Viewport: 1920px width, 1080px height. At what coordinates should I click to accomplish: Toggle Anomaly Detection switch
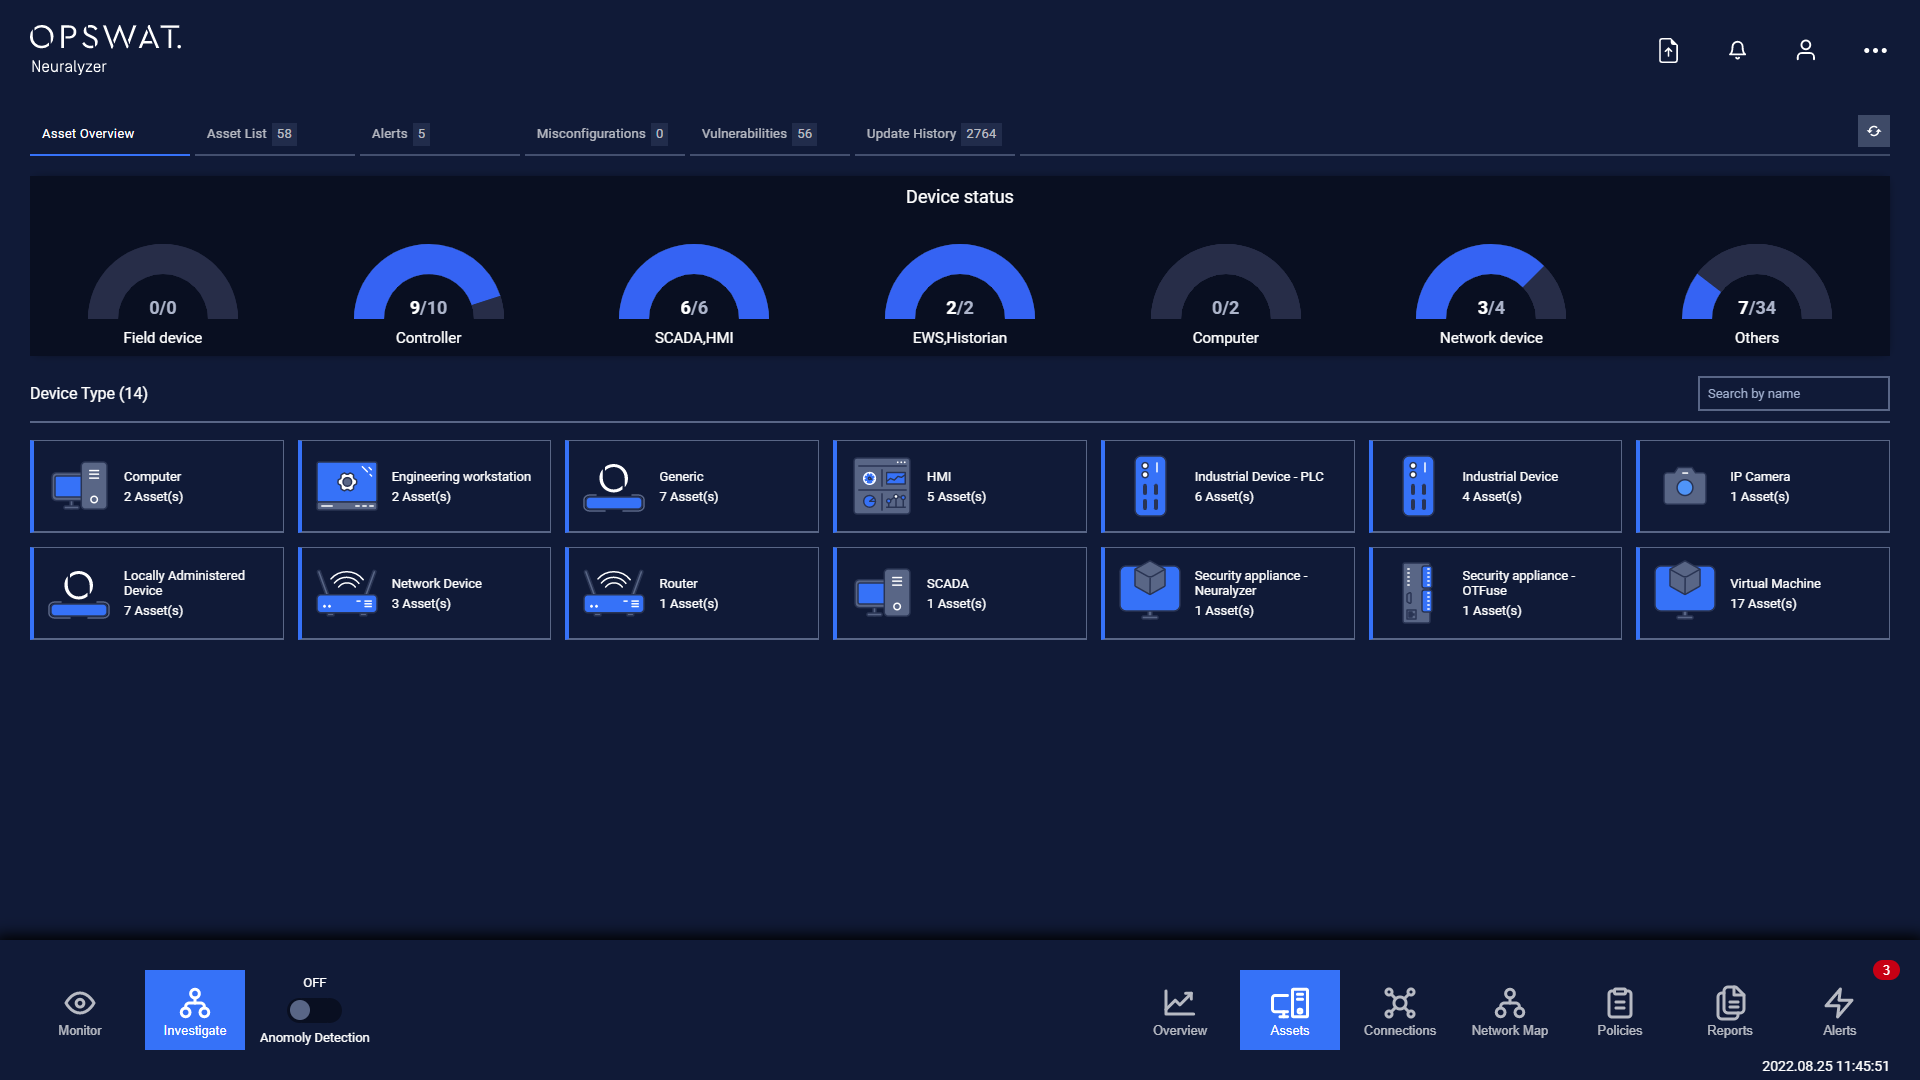click(x=314, y=1010)
